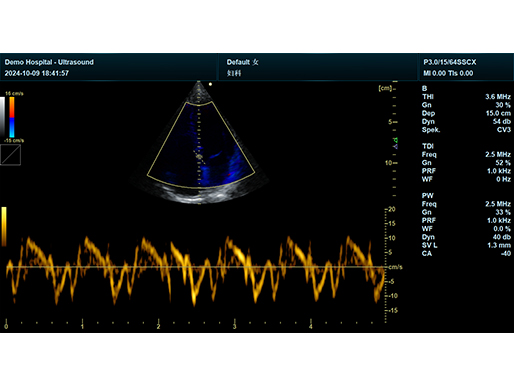The image size is (514, 386).
Task: Click the diagonal line curve icon
Action: coord(11,155)
